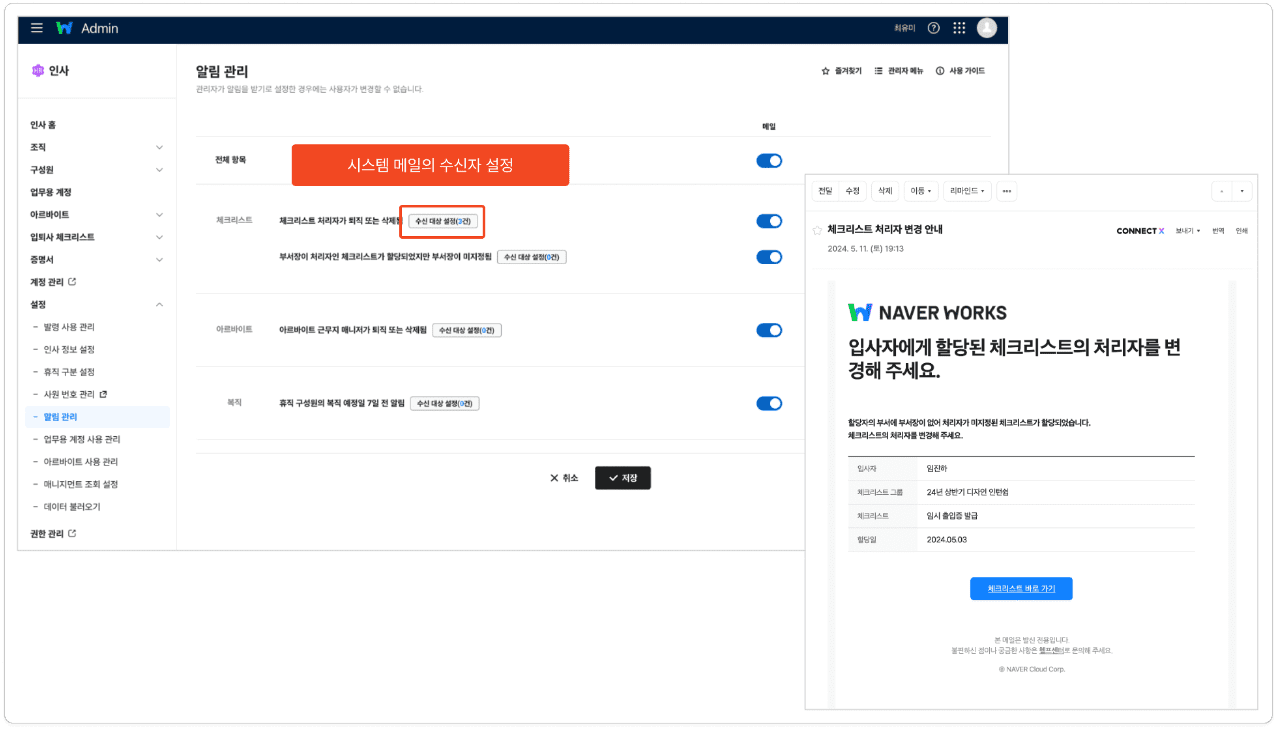Click the 체크리스트 바로 가기 button
This screenshot has width=1277, height=729.
[1021, 588]
